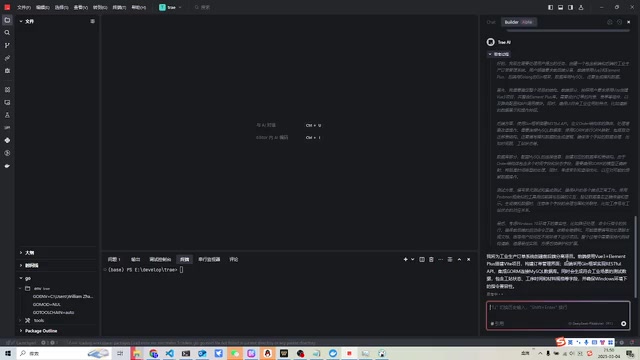Collapse the 思考过程 section in the AI response
Viewport: 640px width, 360px height.
(x=498, y=54)
